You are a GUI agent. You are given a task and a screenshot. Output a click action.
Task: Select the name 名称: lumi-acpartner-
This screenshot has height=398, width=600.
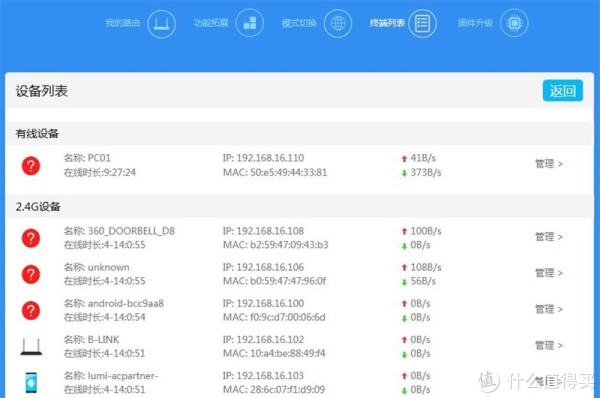111,376
